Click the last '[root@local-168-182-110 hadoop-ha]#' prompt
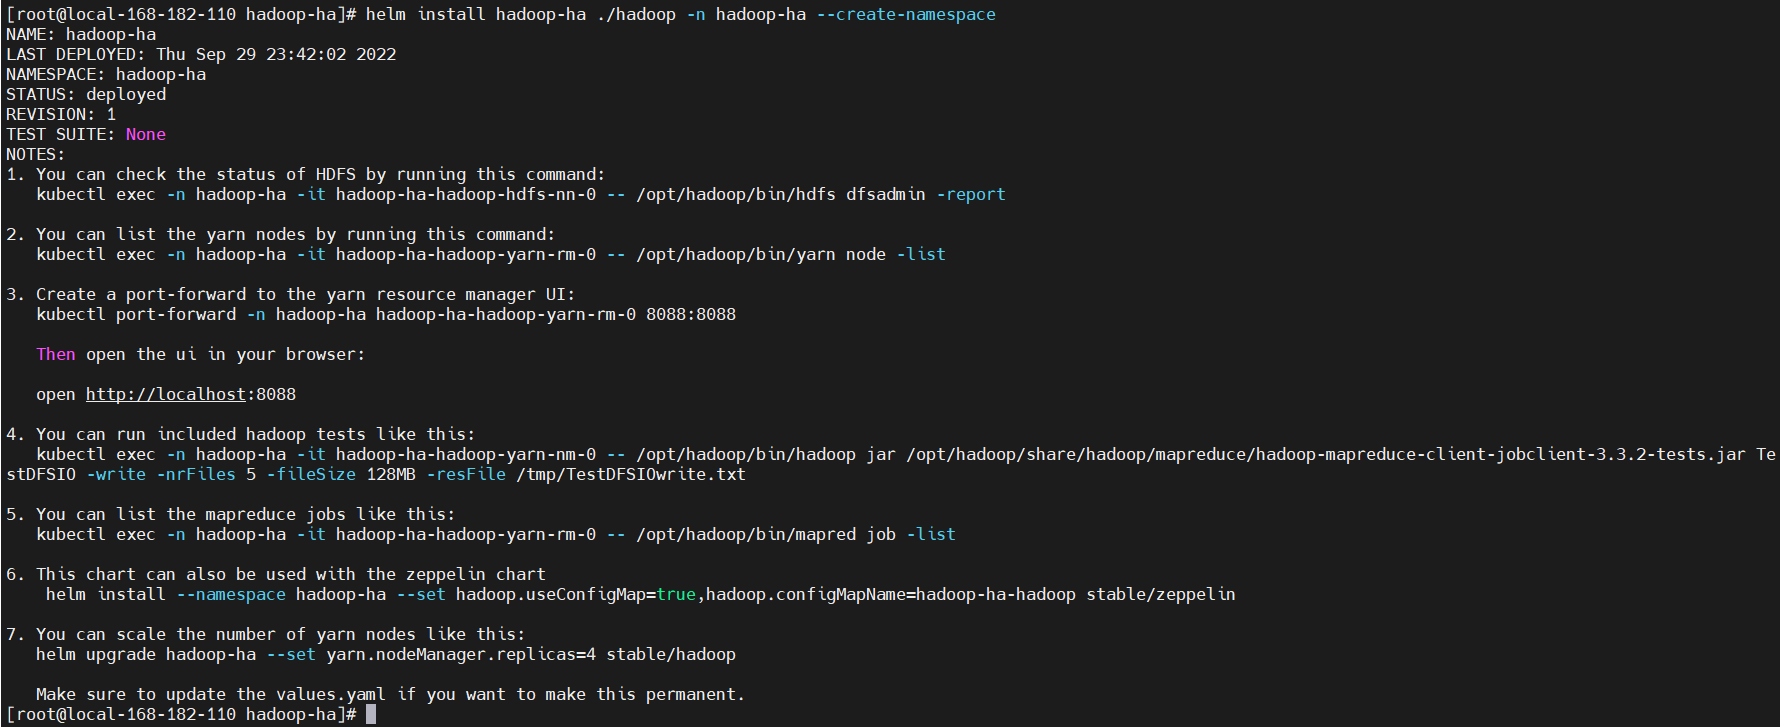 [181, 714]
